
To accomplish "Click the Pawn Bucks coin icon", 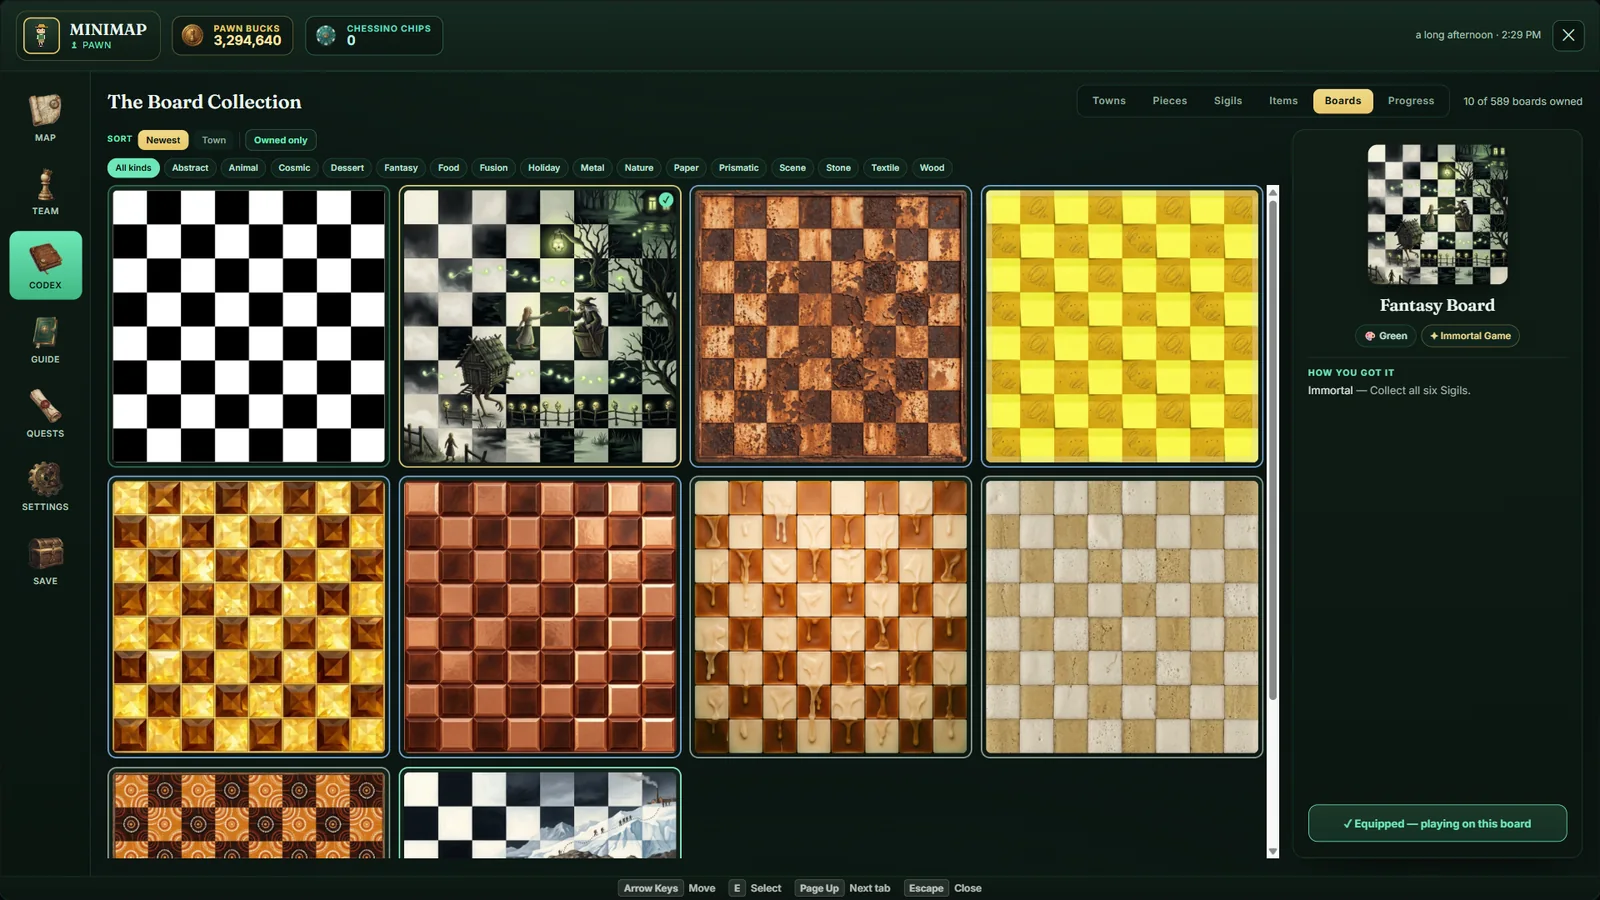I will 193,36.
